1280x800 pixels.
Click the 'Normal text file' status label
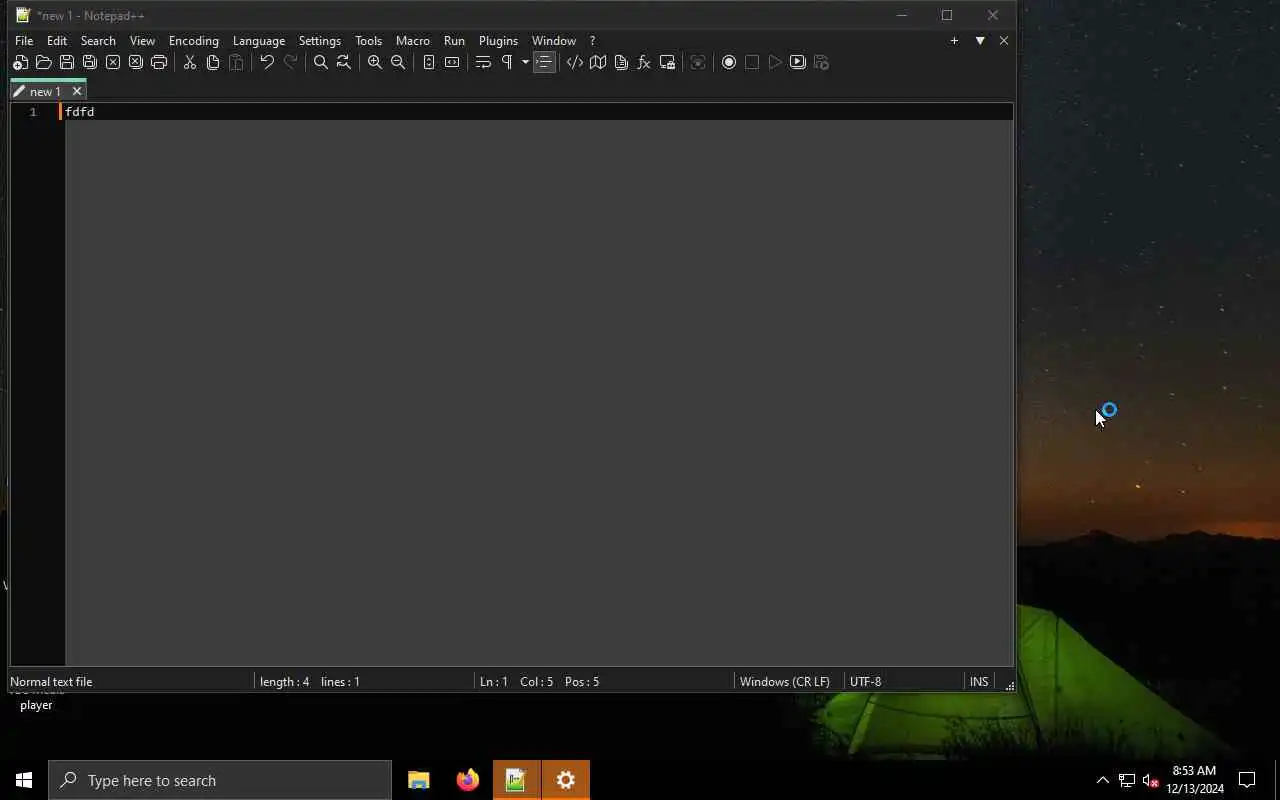(51, 682)
